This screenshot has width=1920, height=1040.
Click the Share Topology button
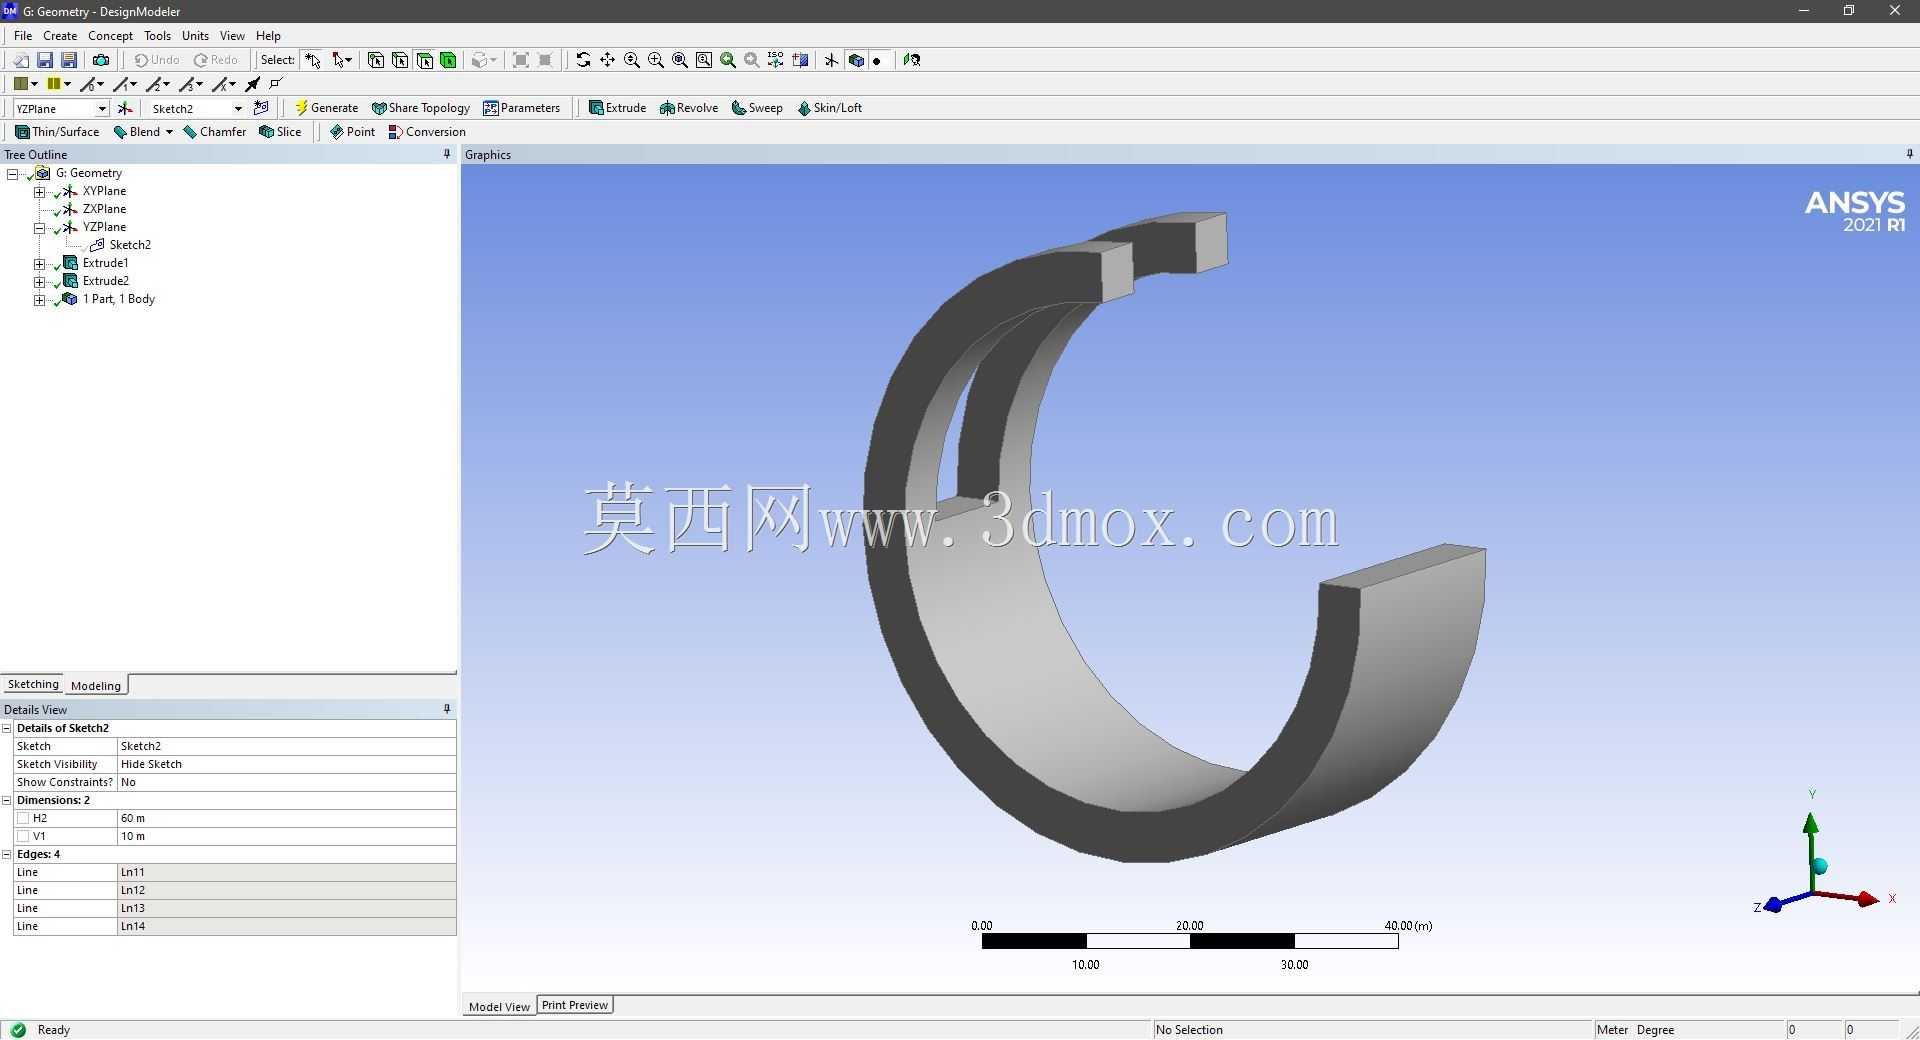click(420, 108)
